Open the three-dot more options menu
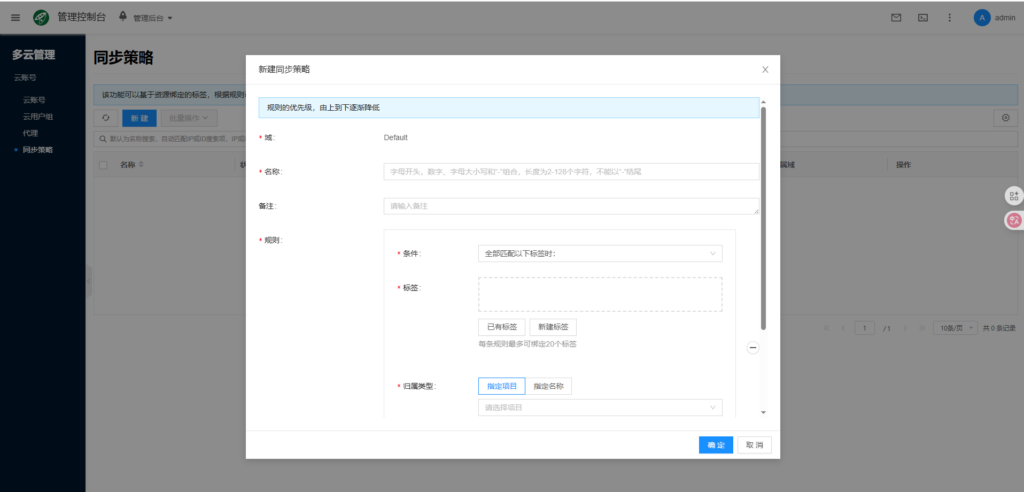 949,17
